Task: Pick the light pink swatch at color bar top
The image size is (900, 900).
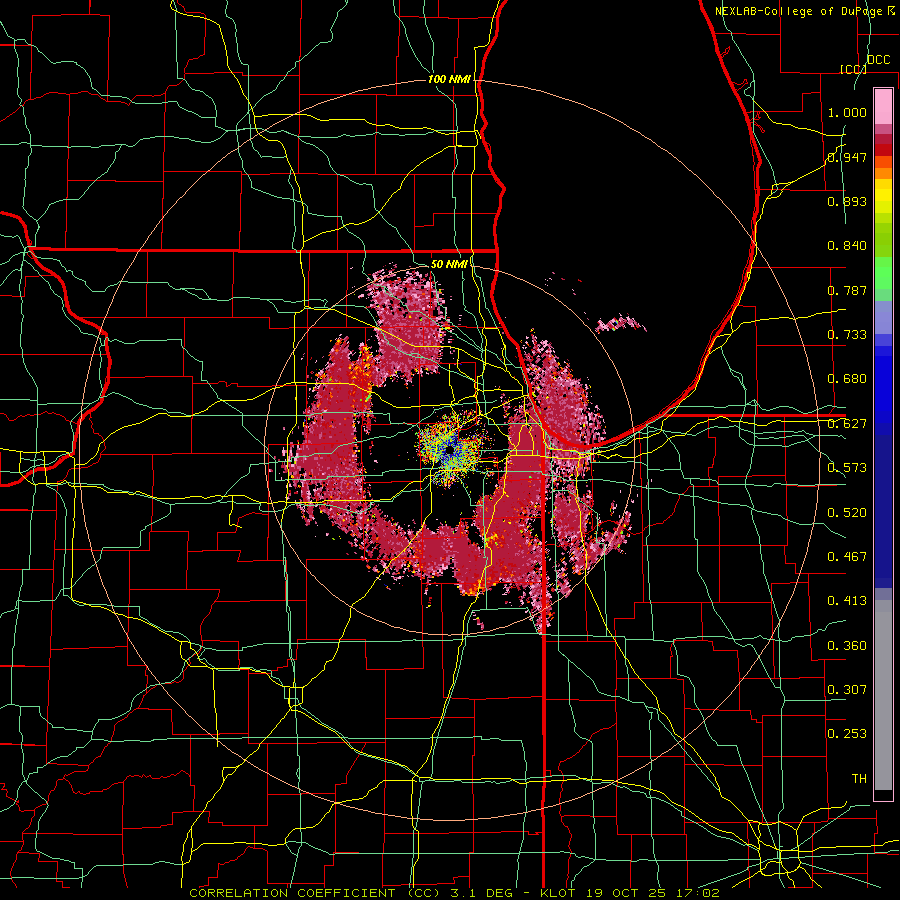Action: pyautogui.click(x=883, y=106)
